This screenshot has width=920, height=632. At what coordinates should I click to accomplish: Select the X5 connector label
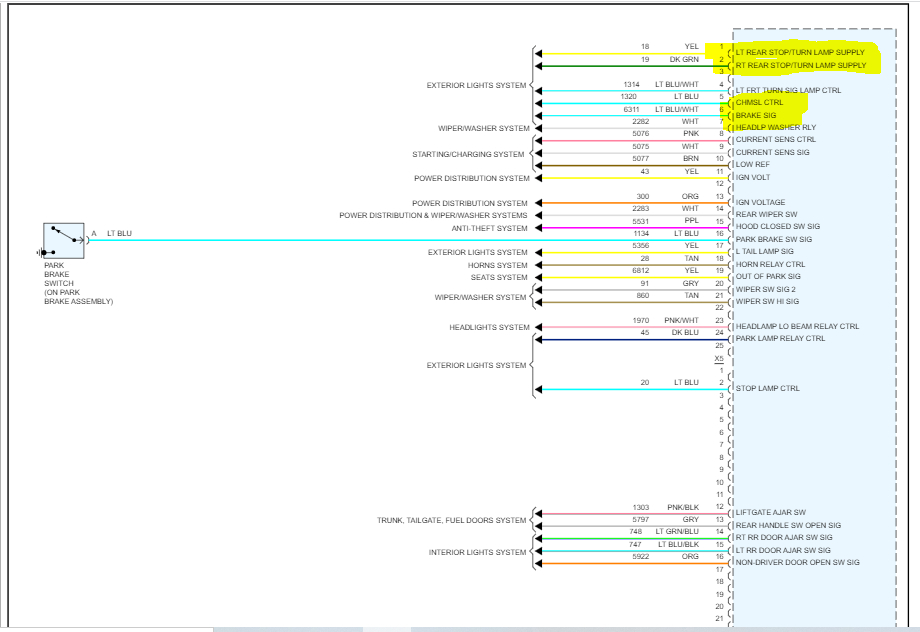pyautogui.click(x=719, y=359)
